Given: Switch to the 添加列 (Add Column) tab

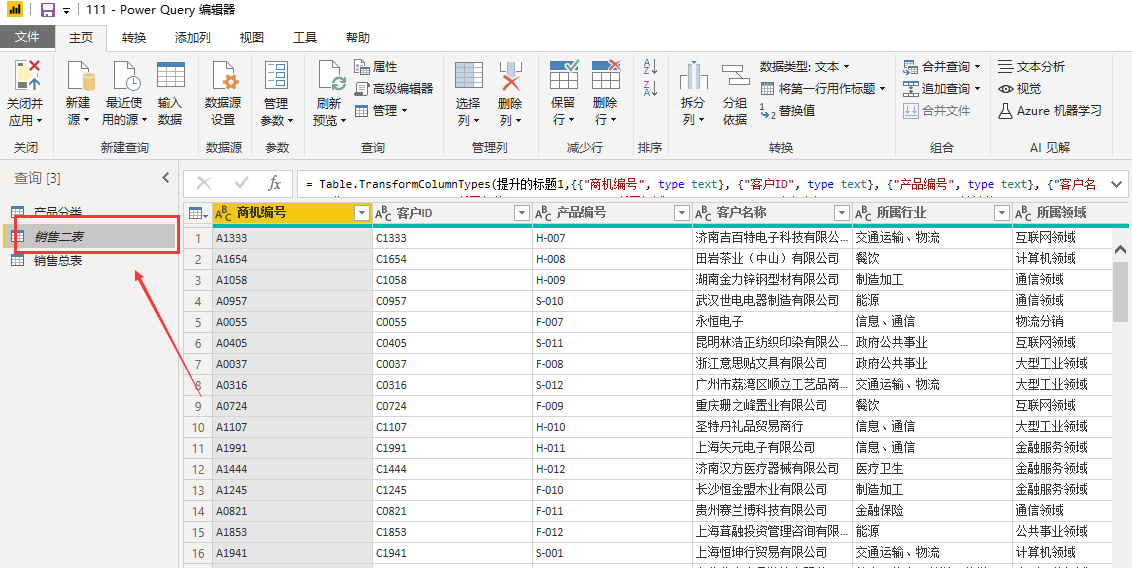Looking at the screenshot, I should [x=193, y=38].
